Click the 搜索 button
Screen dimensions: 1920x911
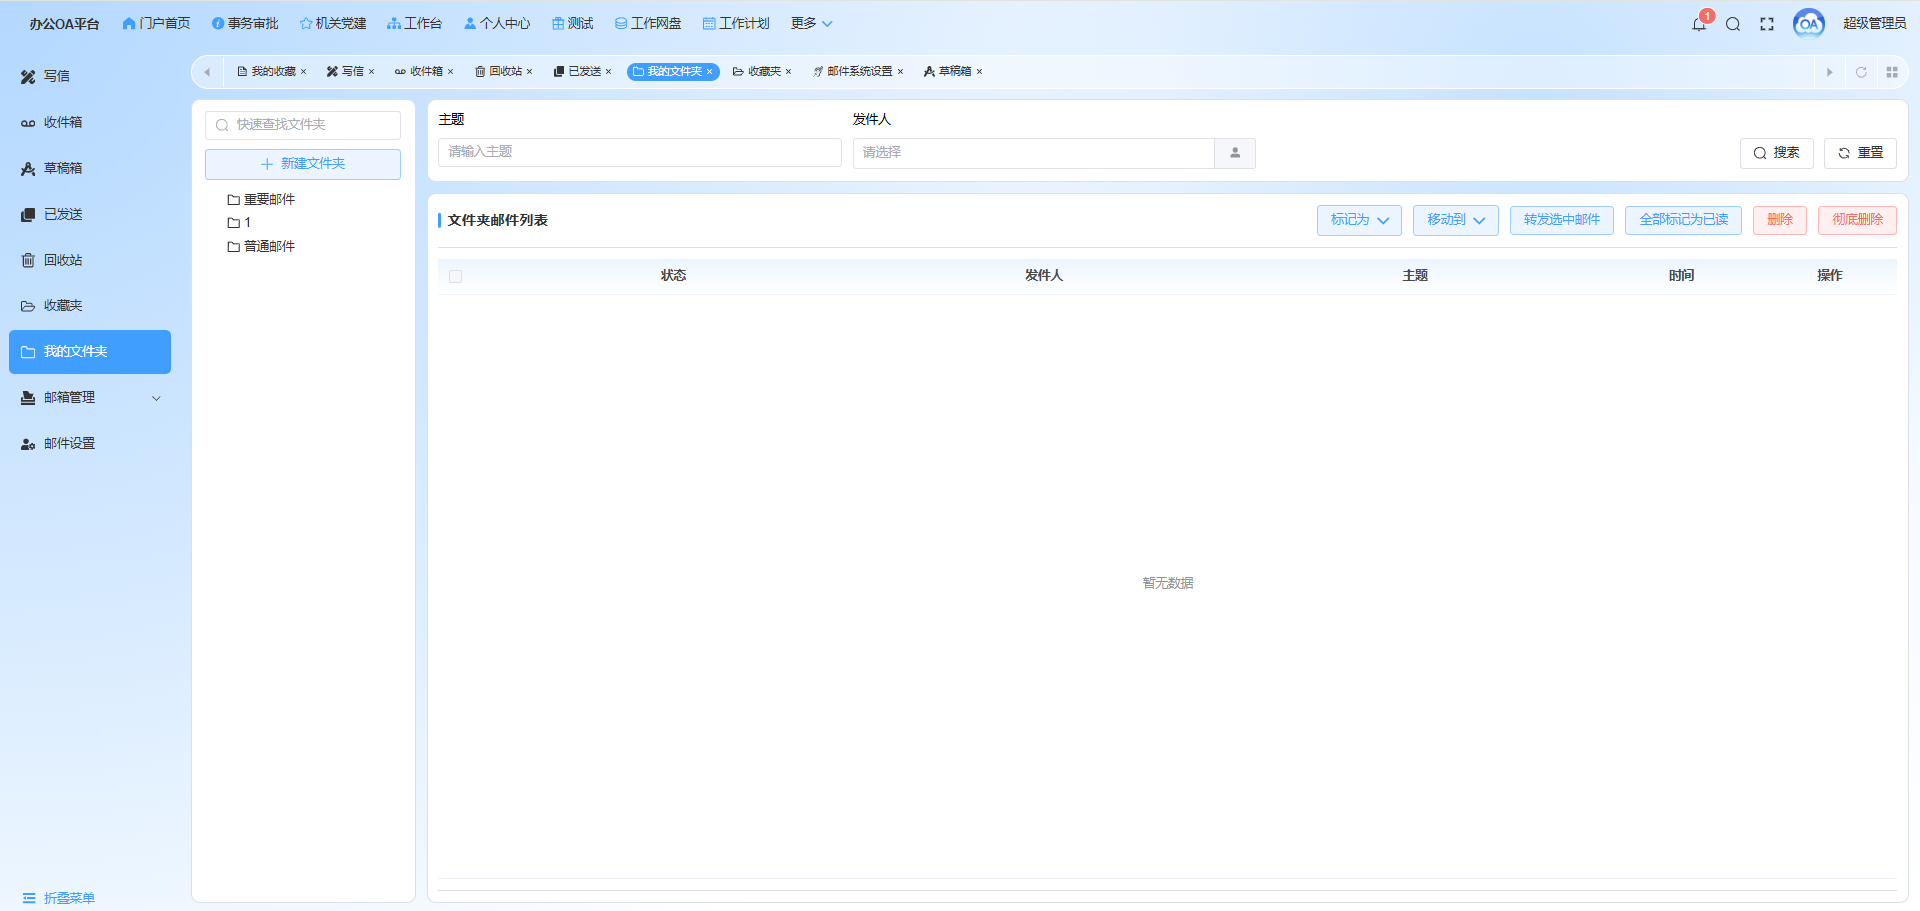point(1776,153)
